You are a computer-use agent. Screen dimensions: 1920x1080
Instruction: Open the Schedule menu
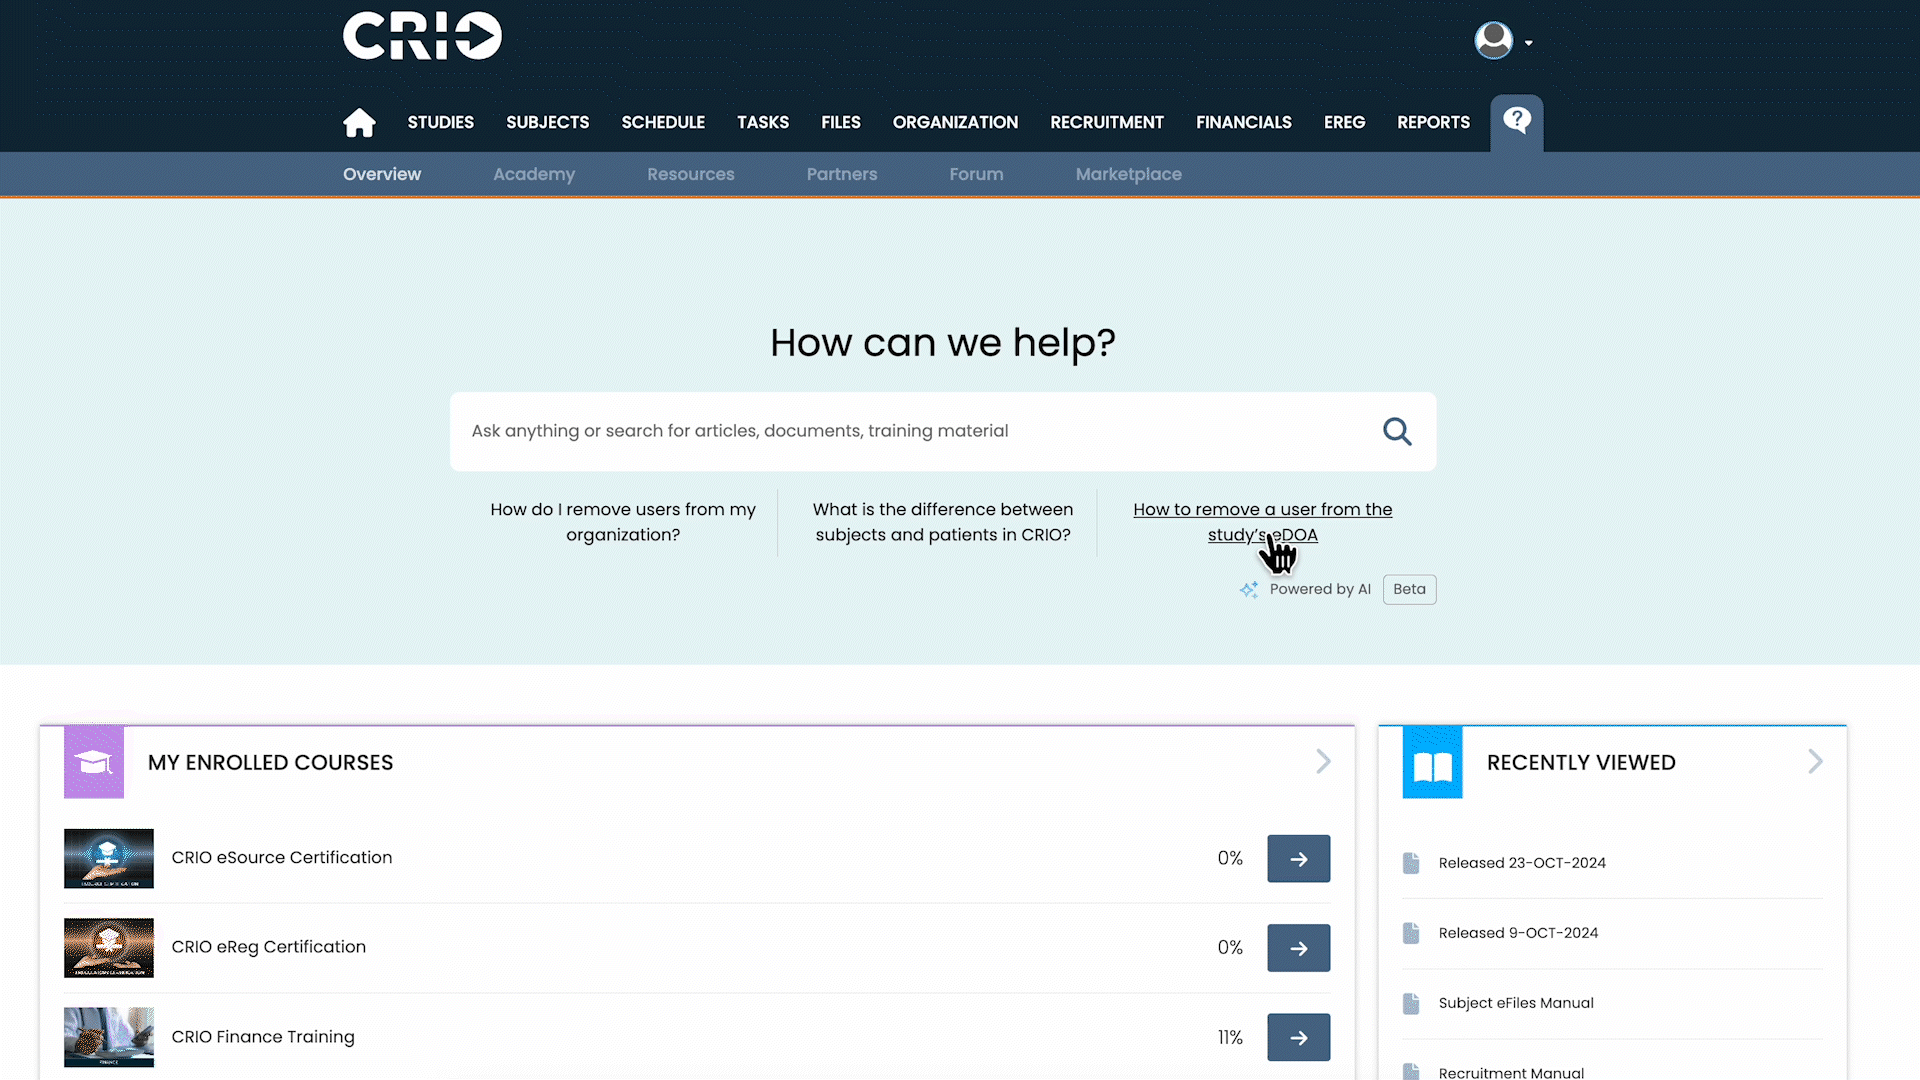663,122
